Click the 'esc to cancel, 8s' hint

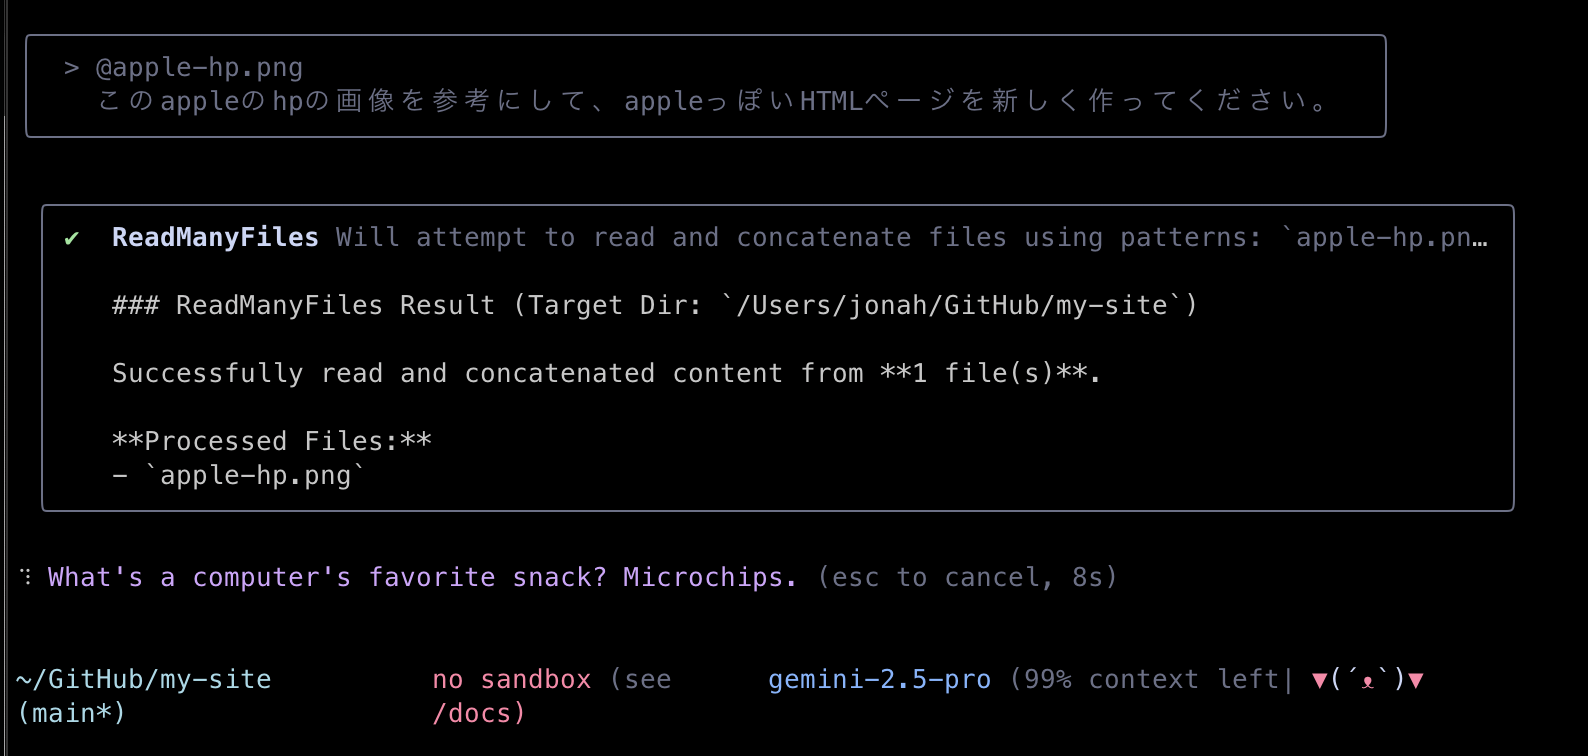pos(967,577)
